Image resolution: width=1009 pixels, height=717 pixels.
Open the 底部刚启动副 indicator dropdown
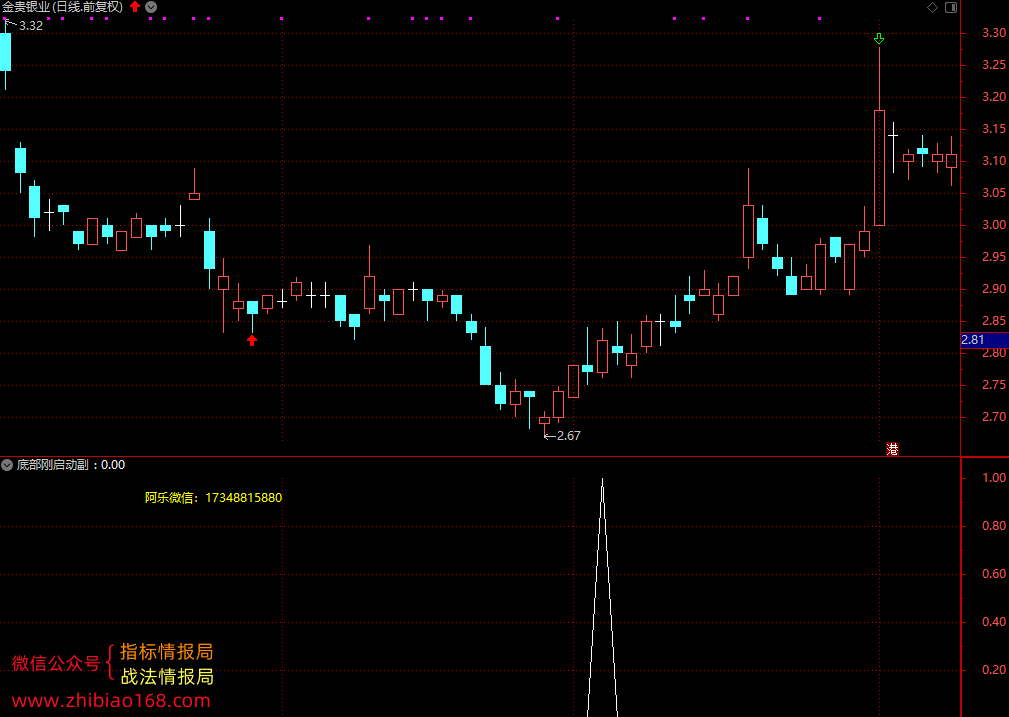[x=7, y=465]
